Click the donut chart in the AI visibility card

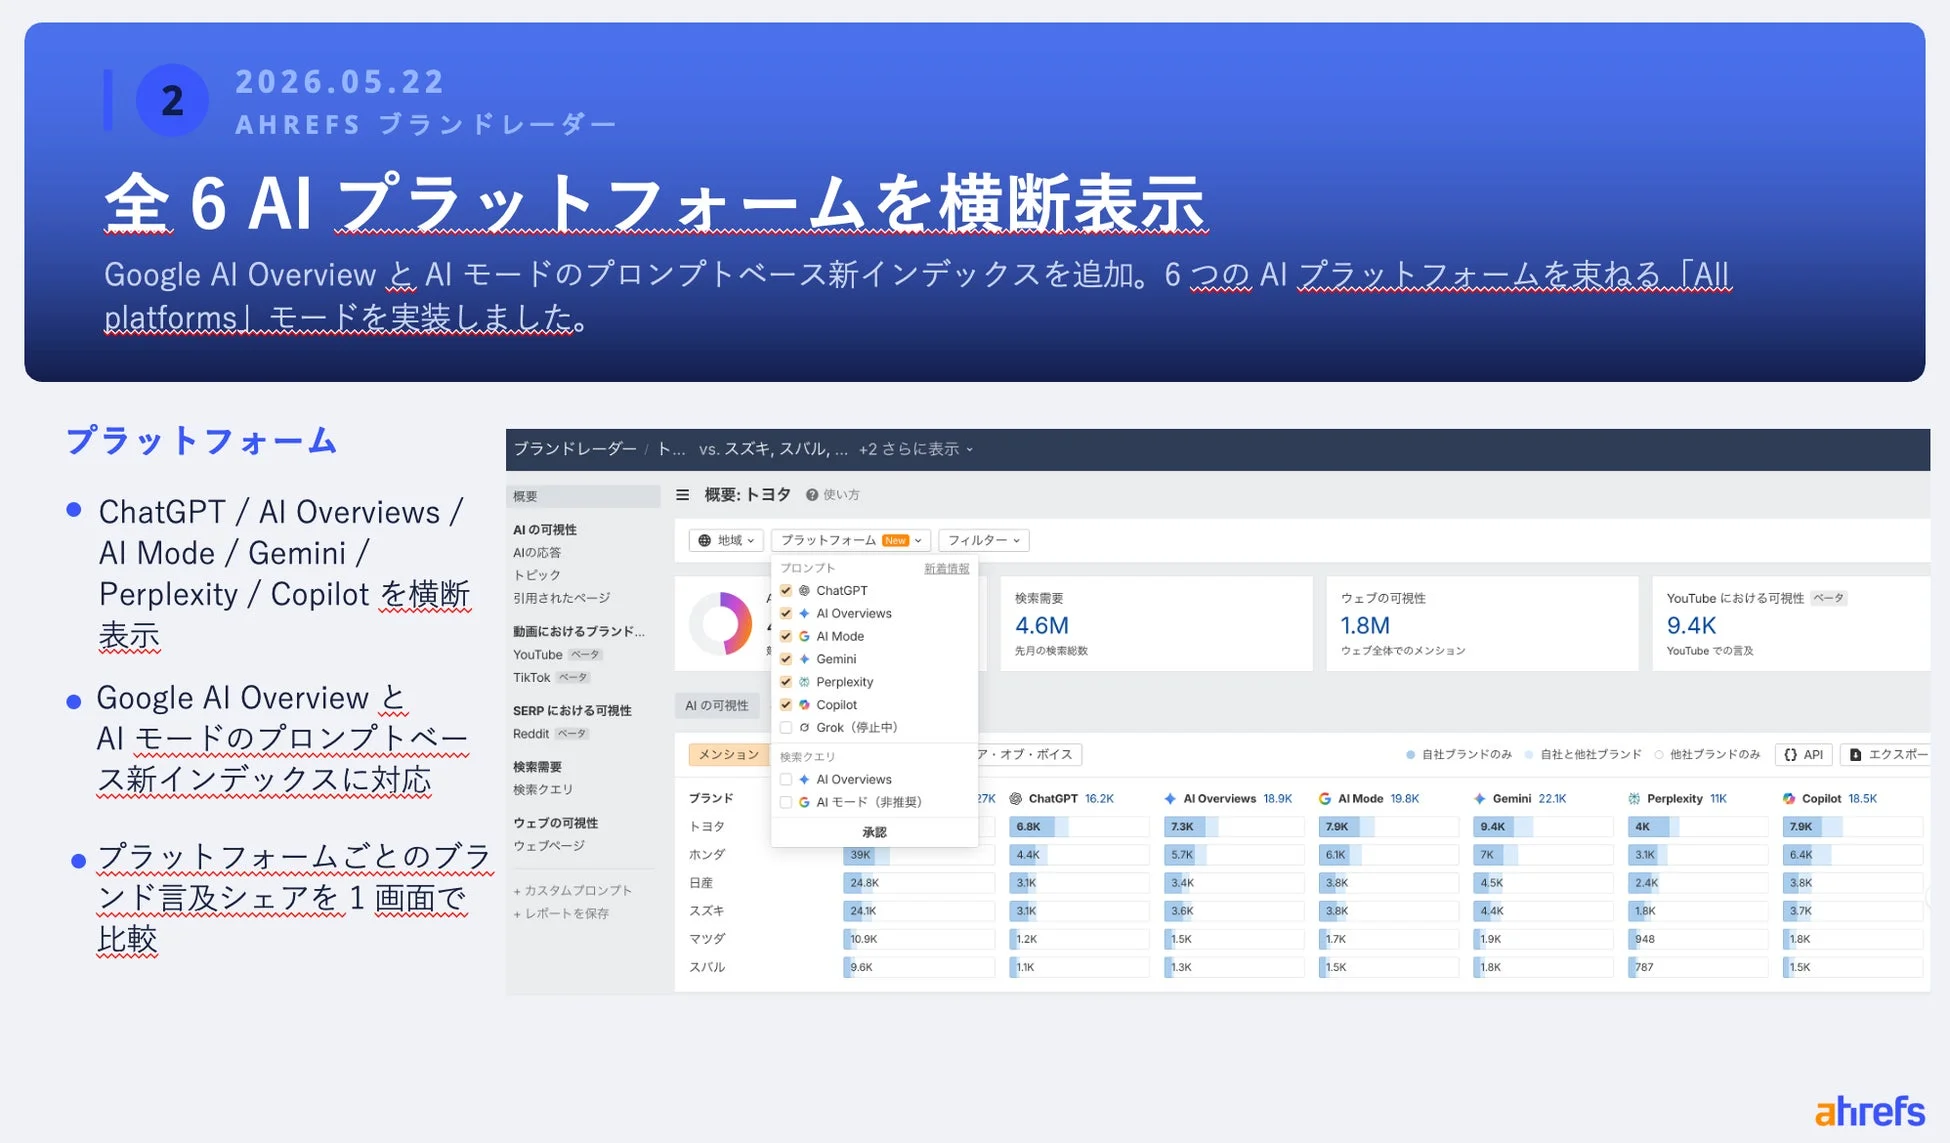point(721,623)
